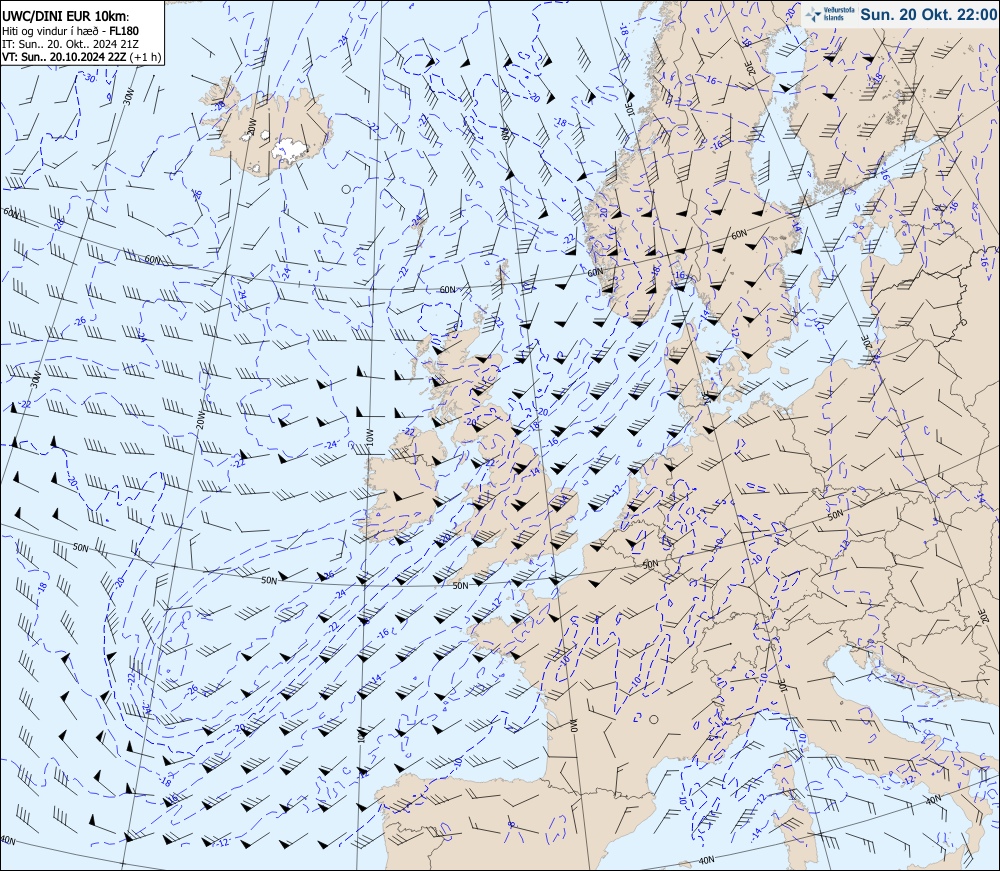1000x871 pixels.
Task: Click the '20W' meridian label over Iceland
Action: click(x=251, y=126)
